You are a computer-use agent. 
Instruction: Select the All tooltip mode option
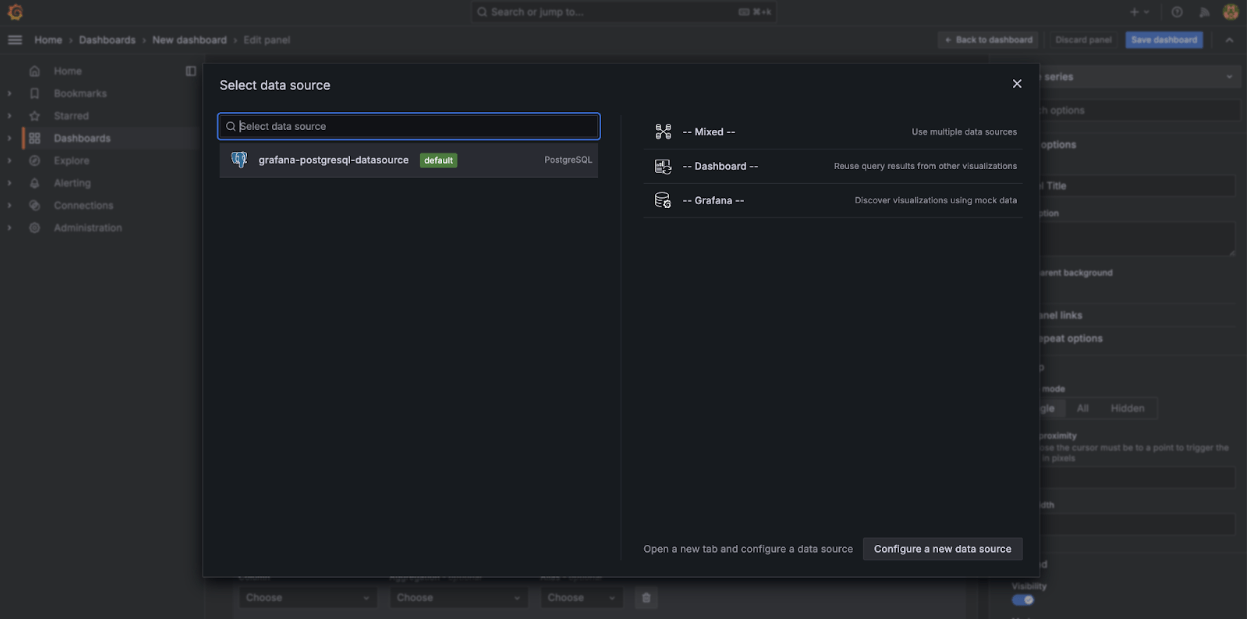pyautogui.click(x=1082, y=408)
